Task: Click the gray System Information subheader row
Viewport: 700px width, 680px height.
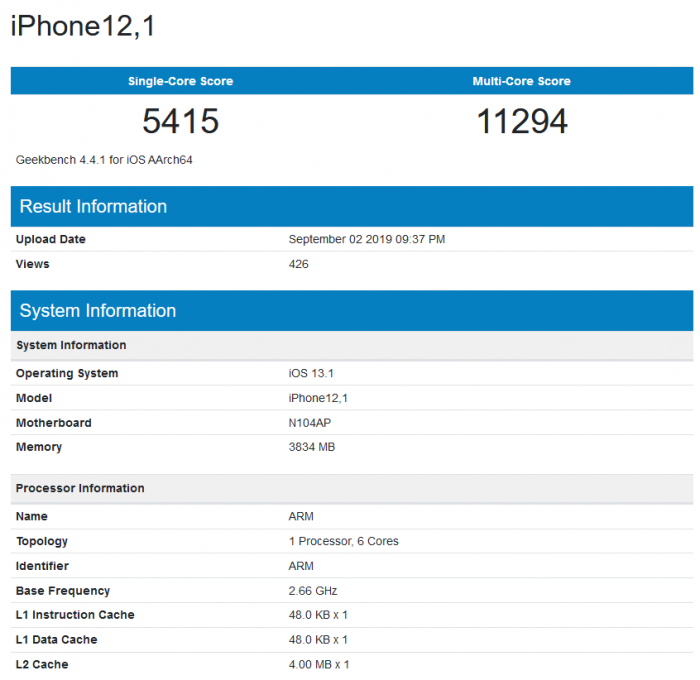Action: coord(352,345)
